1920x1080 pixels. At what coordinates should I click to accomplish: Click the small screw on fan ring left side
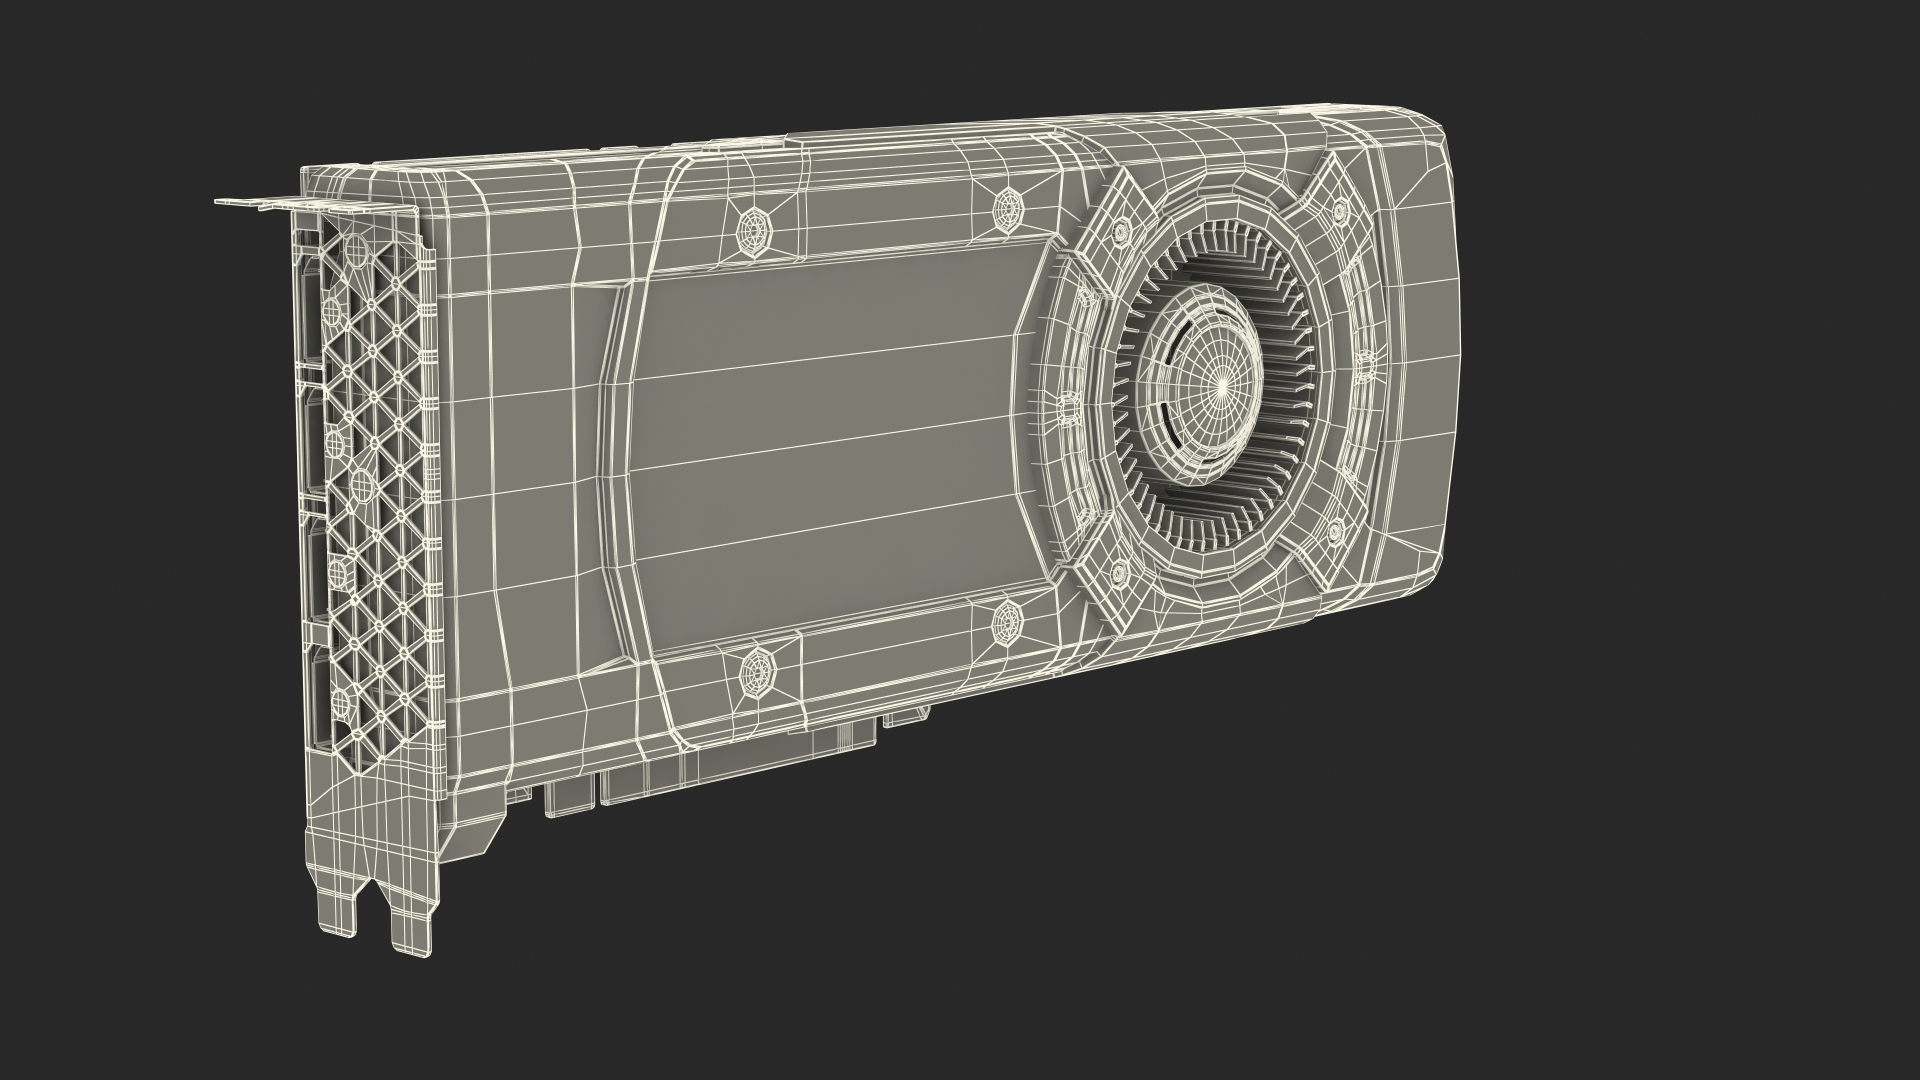click(x=1067, y=407)
